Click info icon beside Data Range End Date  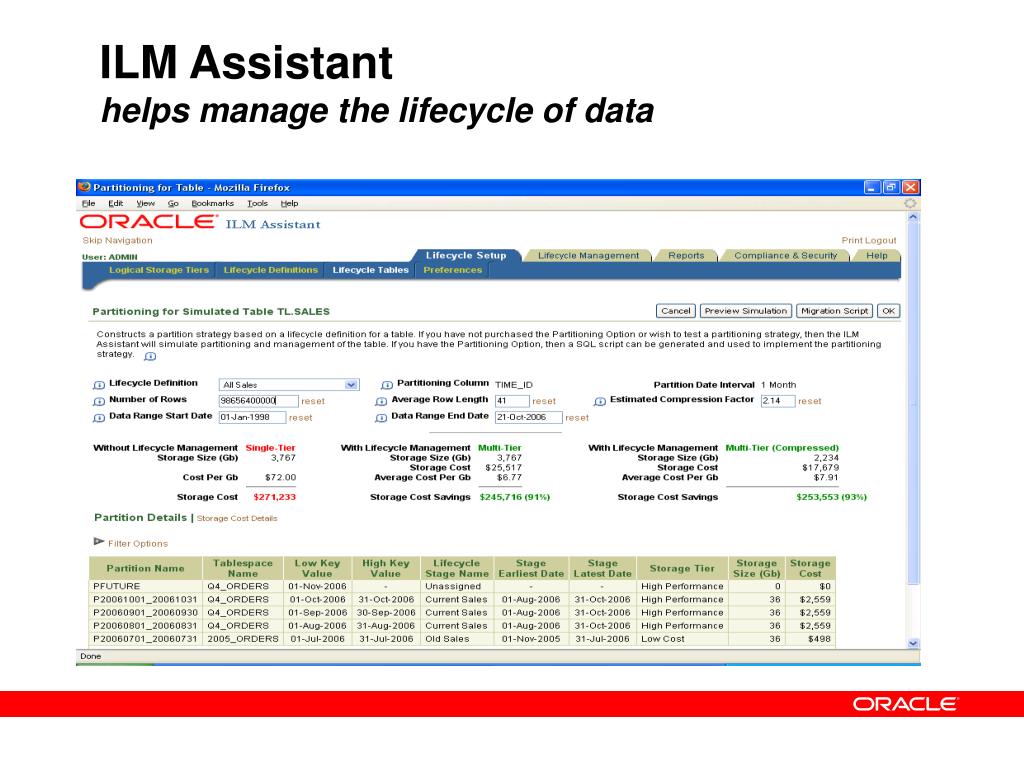pyautogui.click(x=381, y=418)
